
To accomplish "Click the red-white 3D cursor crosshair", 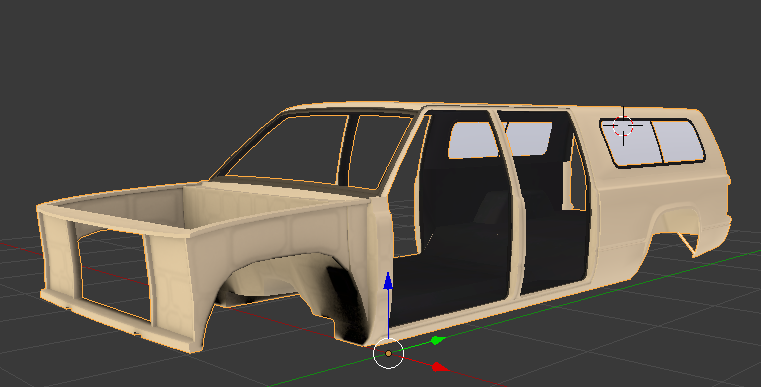I will point(623,126).
